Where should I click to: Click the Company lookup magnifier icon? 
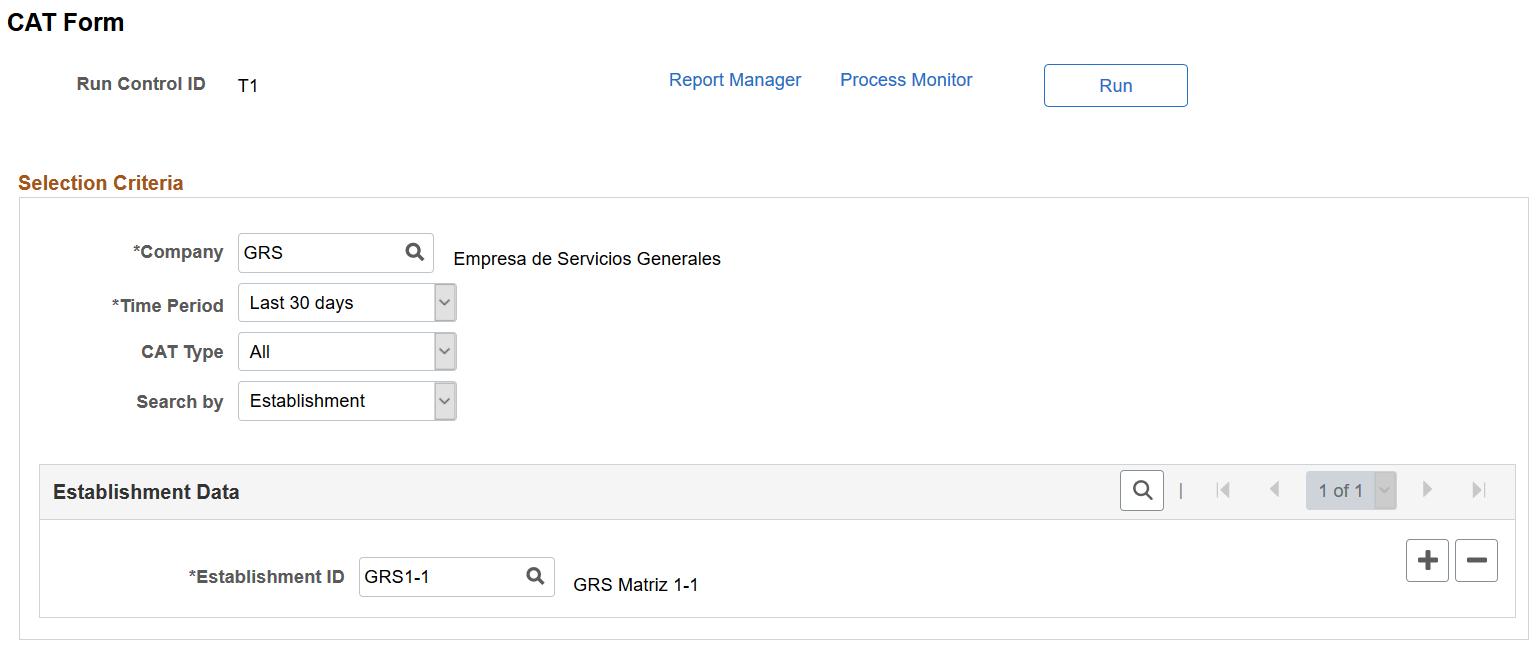415,252
